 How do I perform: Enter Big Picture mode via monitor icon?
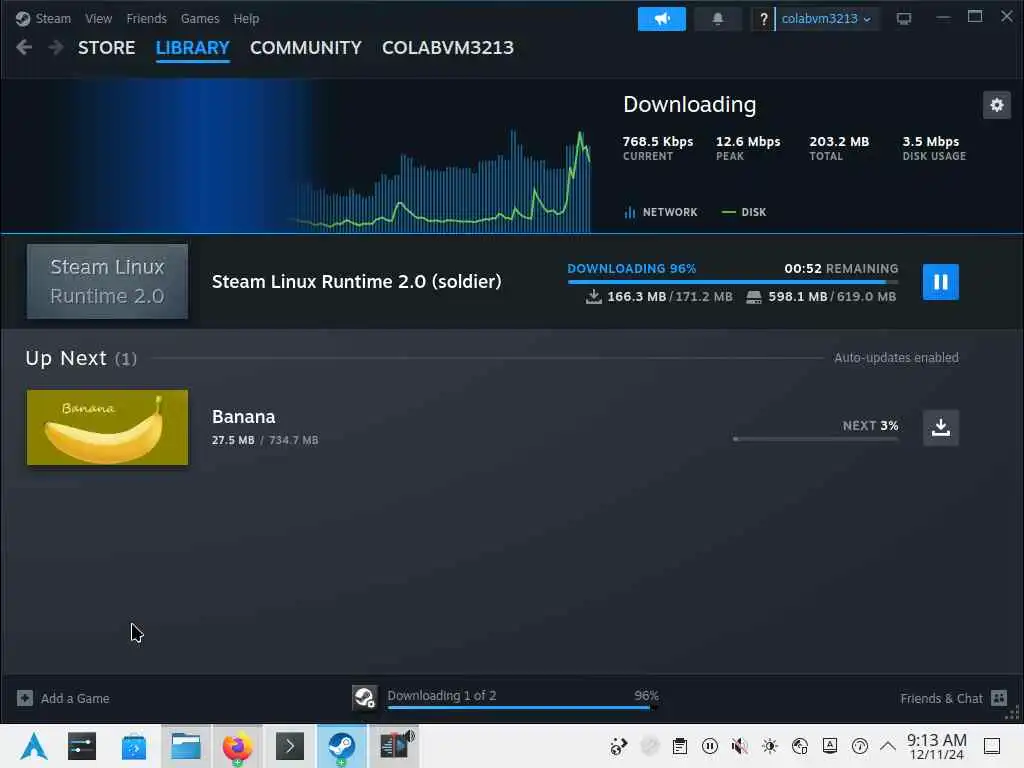point(904,19)
